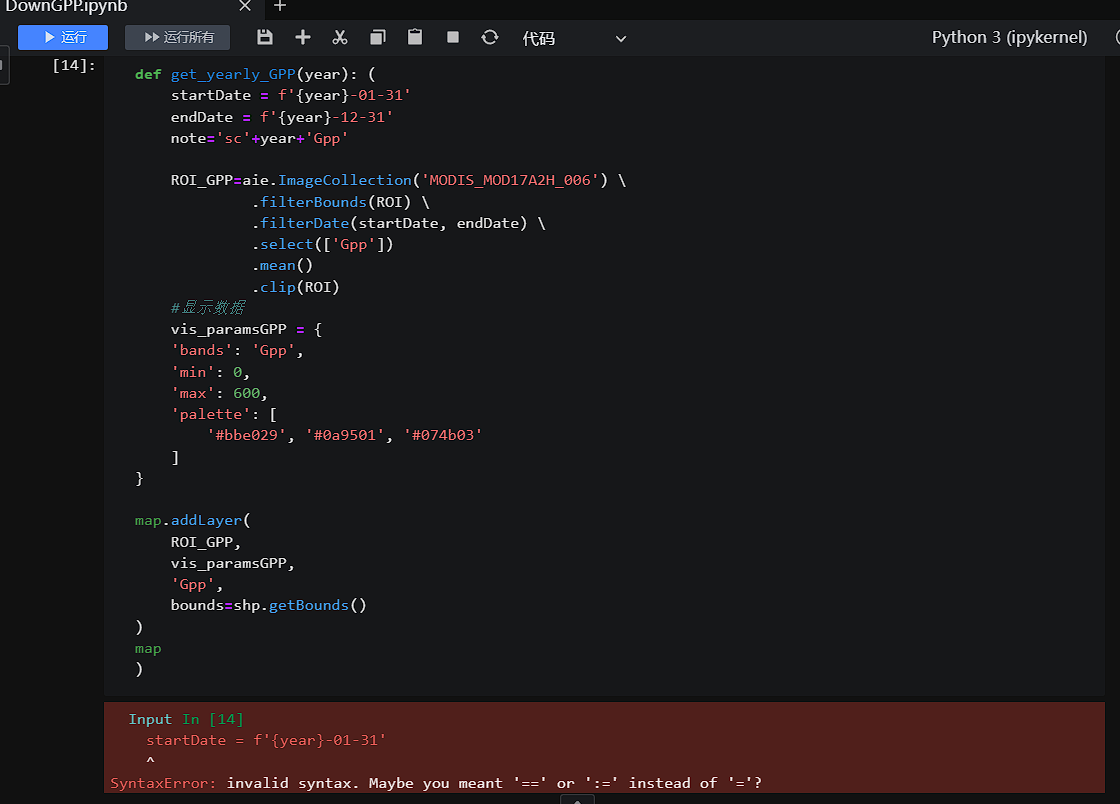Viewport: 1120px width, 804px height.
Task: Click the blue 运行 run button
Action: coord(63,37)
